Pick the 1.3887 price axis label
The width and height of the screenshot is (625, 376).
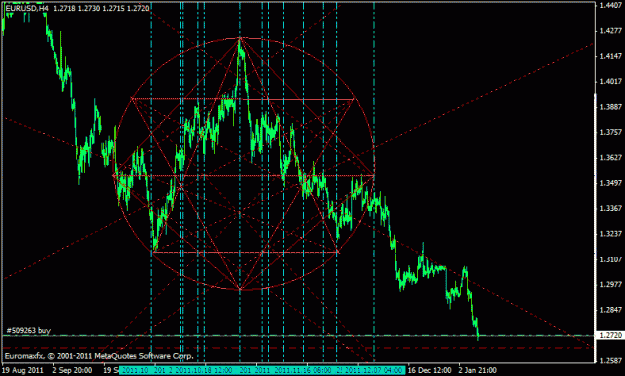[611, 107]
